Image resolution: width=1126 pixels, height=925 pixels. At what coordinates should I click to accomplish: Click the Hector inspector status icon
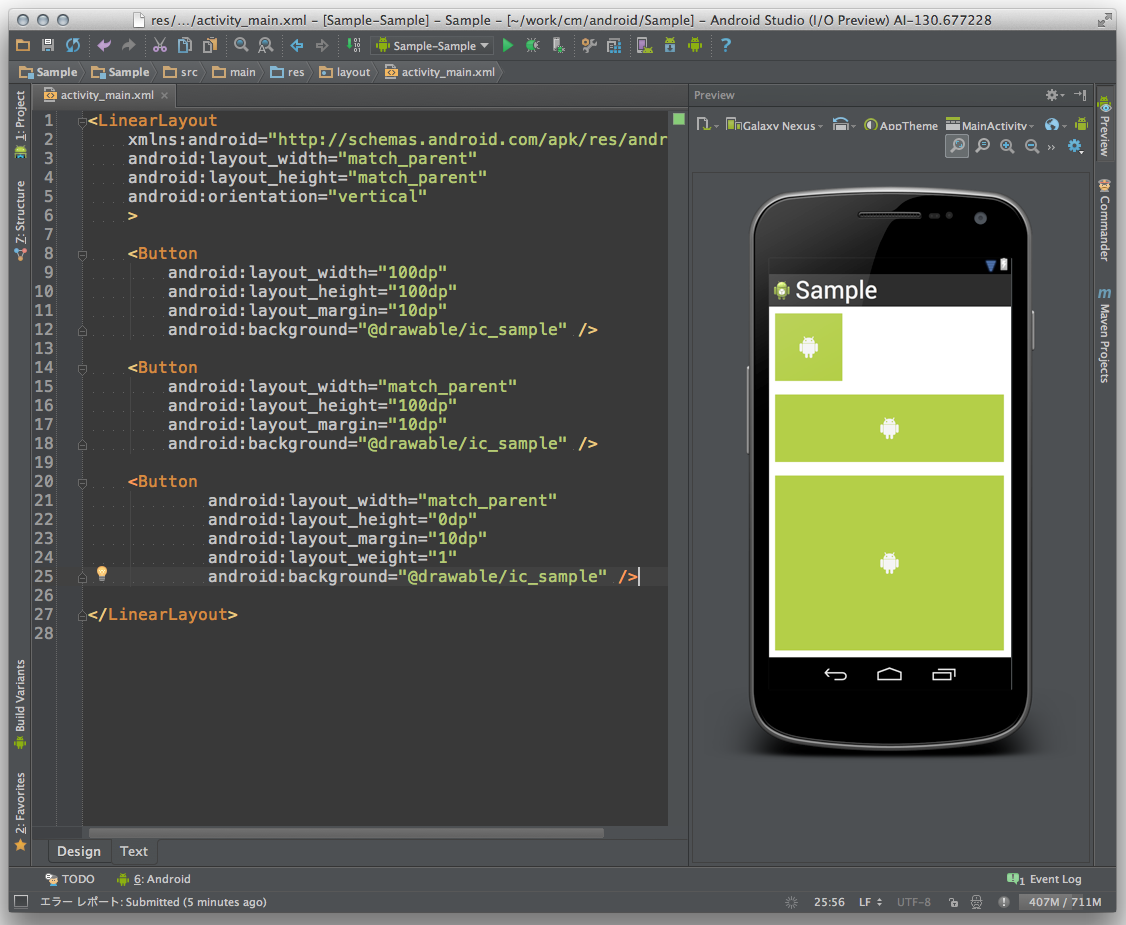(x=977, y=901)
